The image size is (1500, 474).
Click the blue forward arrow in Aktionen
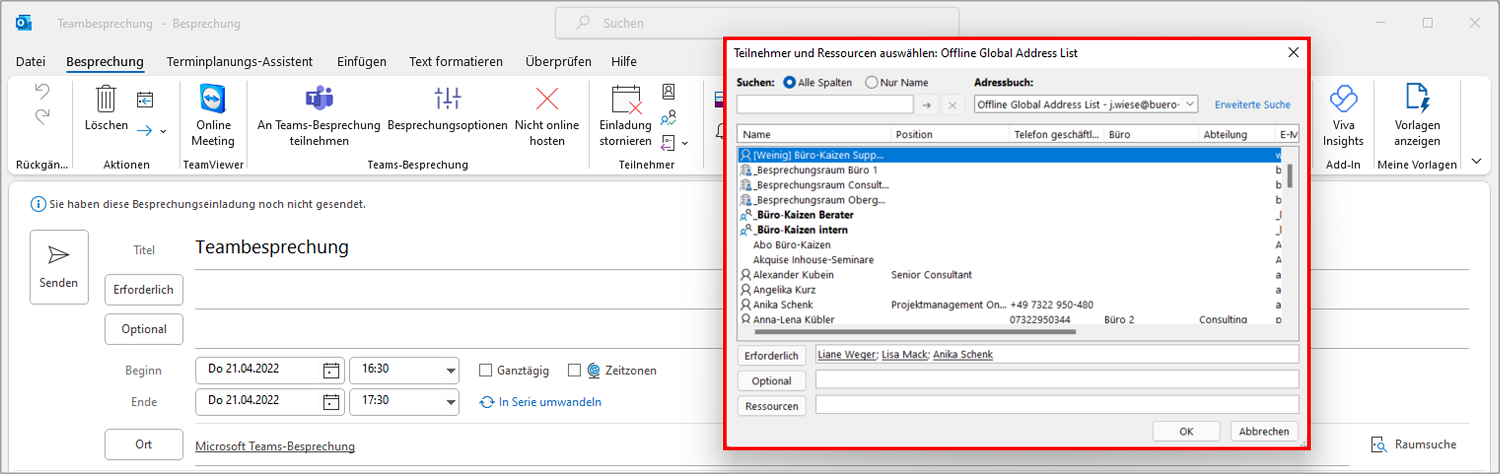click(x=144, y=130)
